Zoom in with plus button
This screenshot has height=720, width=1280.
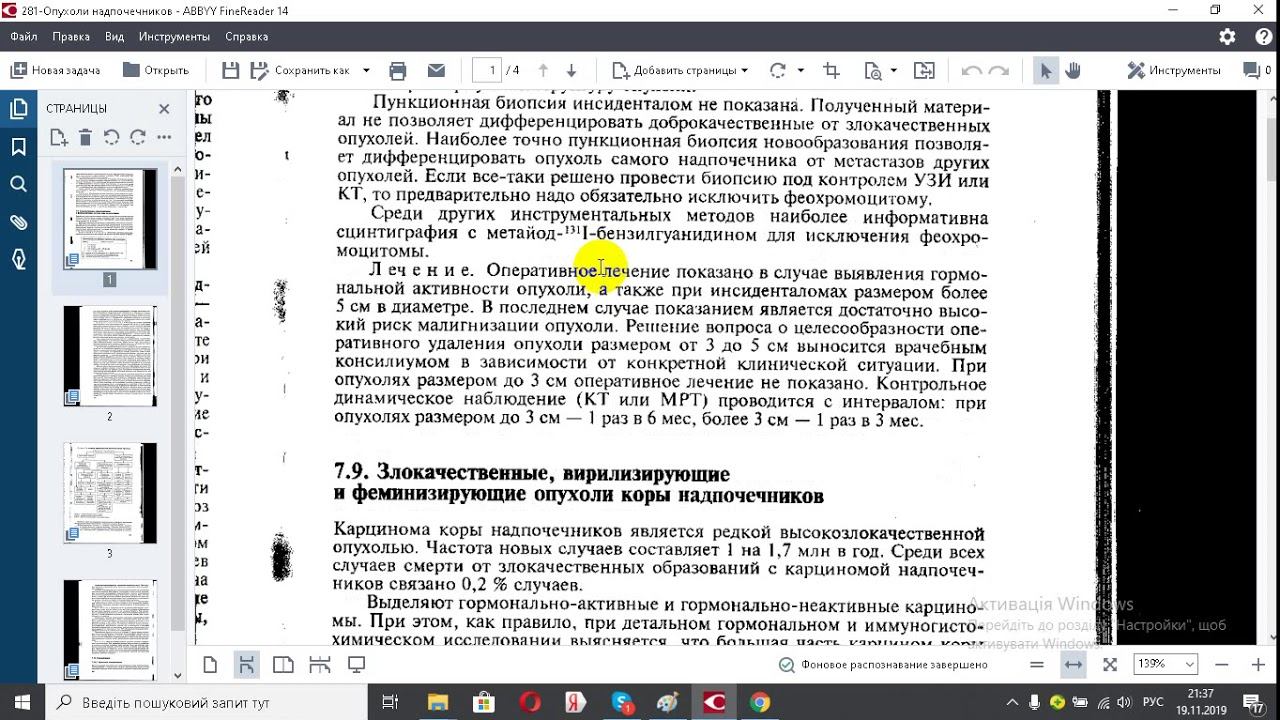1258,664
